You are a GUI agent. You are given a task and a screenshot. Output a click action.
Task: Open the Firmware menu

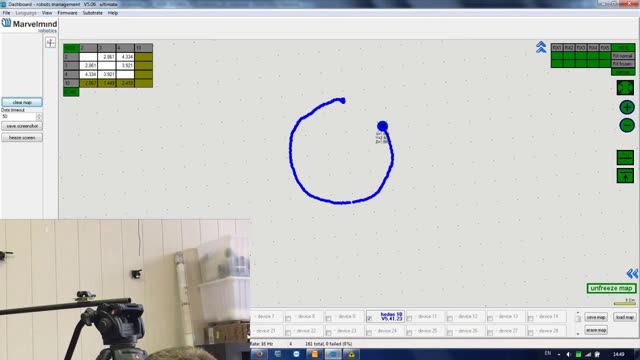pyautogui.click(x=67, y=13)
